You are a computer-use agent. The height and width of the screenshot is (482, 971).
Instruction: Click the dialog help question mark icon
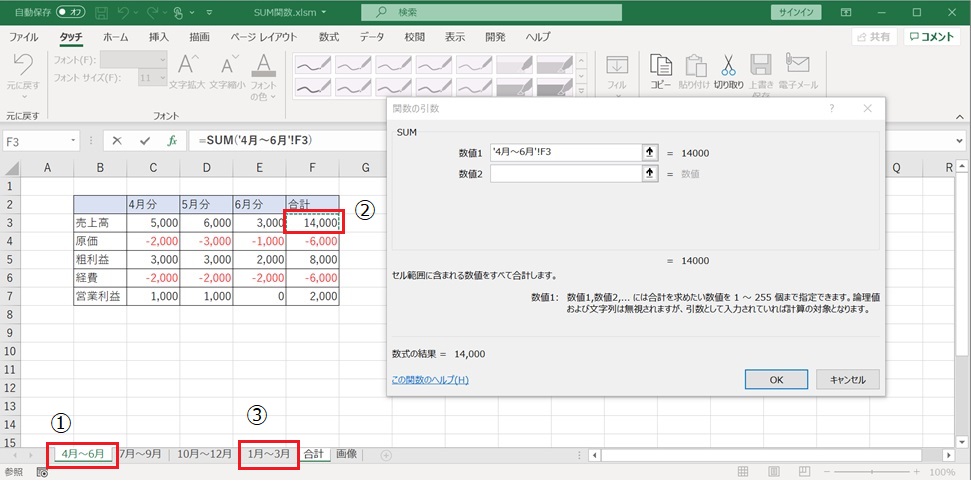pyautogui.click(x=832, y=108)
